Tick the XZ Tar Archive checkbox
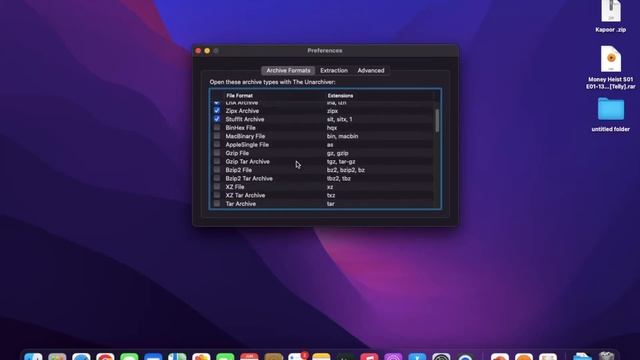Screen dimensions: 640x360 point(217,195)
